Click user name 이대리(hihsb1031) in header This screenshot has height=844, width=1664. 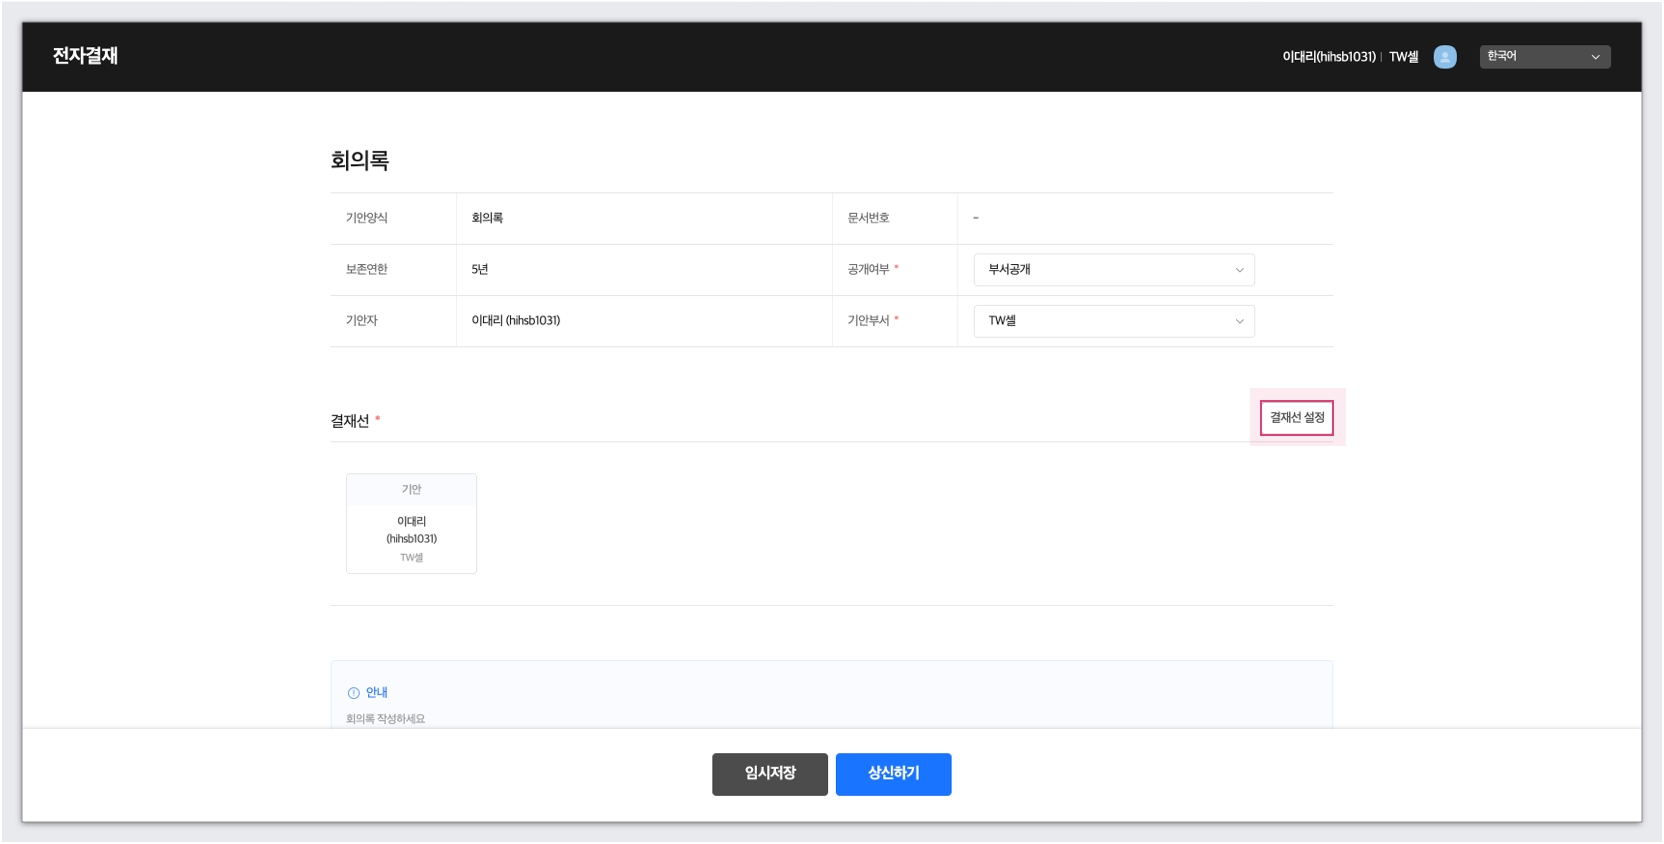tap(1328, 57)
